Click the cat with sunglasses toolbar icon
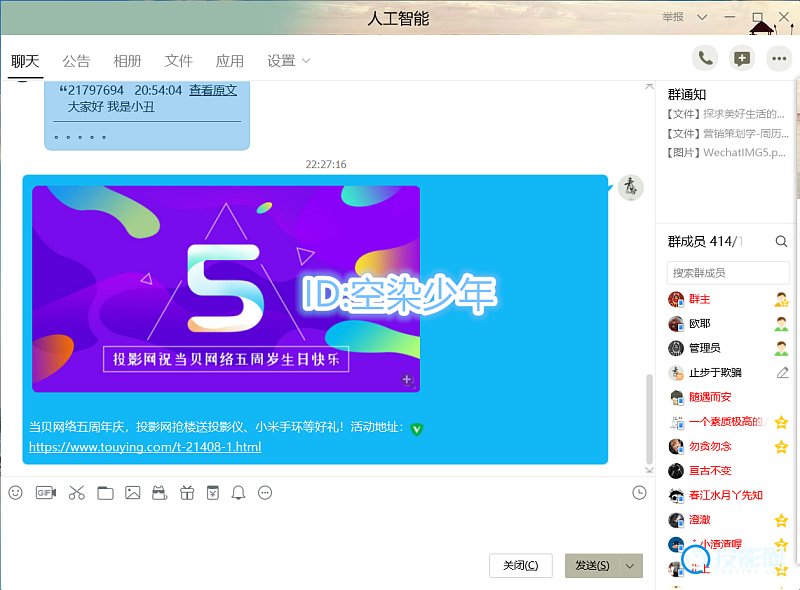Image resolution: width=800 pixels, height=590 pixels. 160,493
